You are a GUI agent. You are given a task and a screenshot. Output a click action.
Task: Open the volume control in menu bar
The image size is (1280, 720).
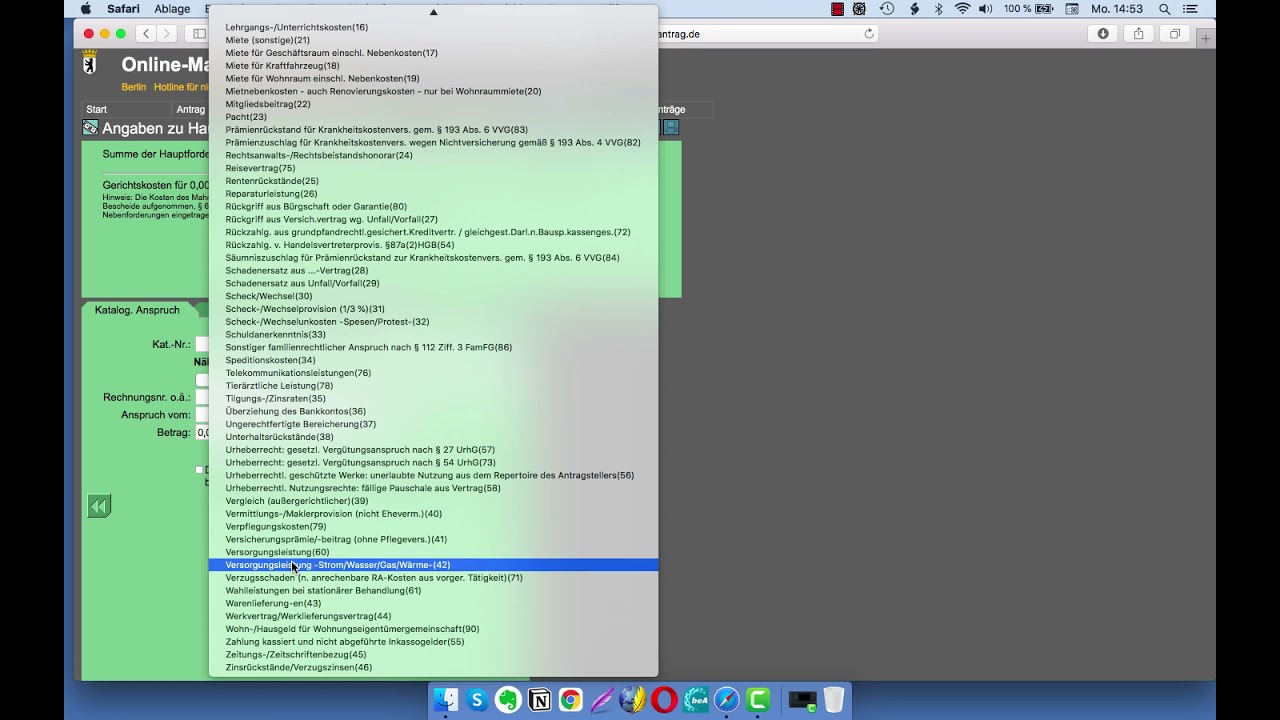pyautogui.click(x=986, y=9)
